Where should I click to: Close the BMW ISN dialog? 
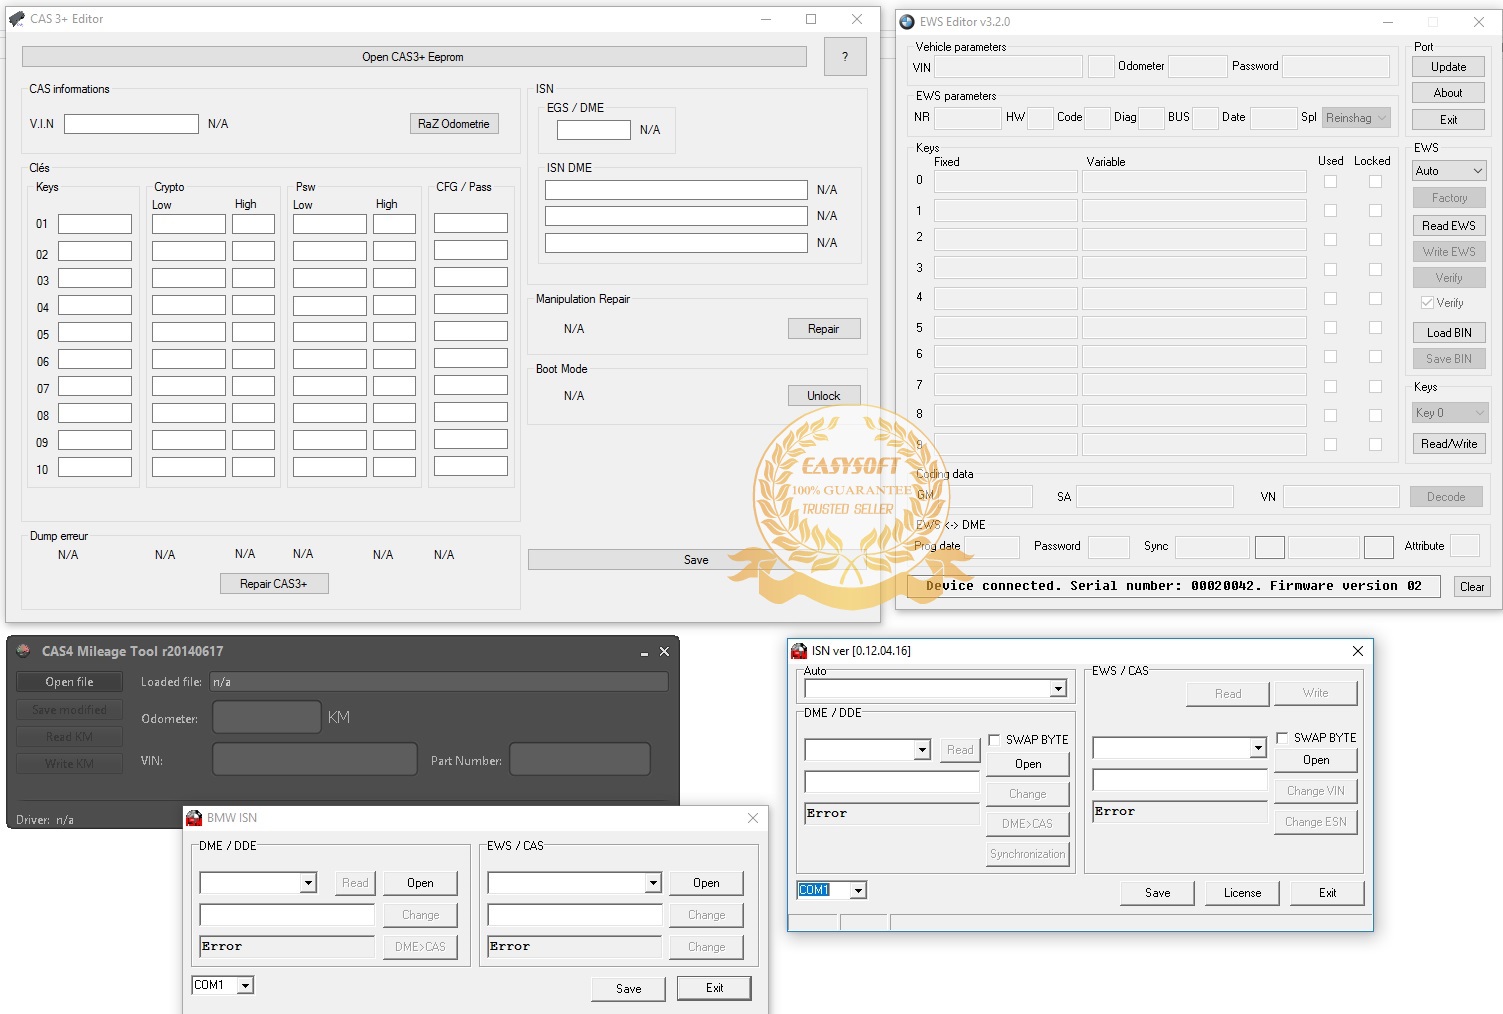tap(753, 818)
